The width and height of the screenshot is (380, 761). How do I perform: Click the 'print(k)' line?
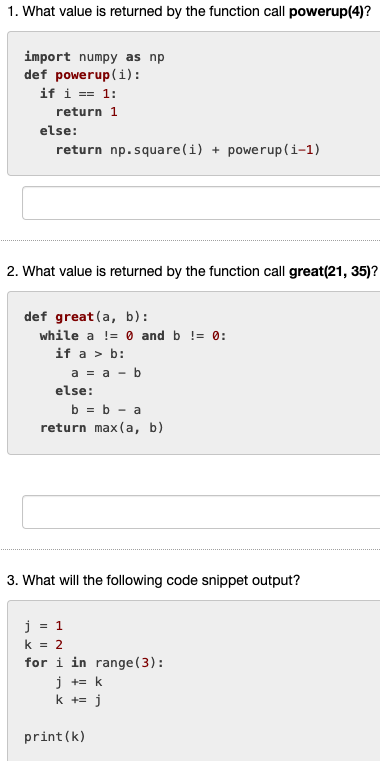pyautogui.click(x=55, y=737)
